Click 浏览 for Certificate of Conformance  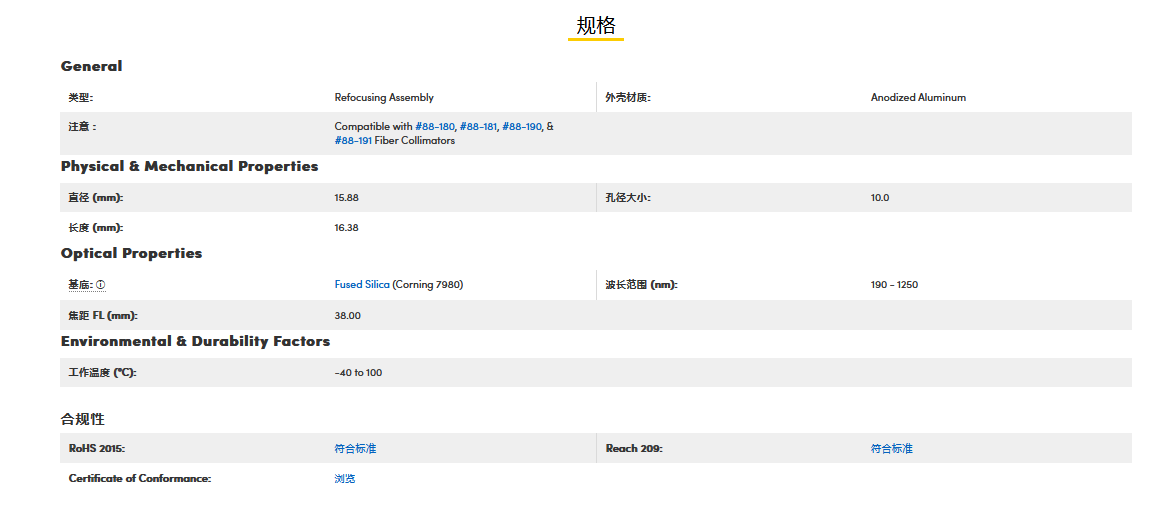pyautogui.click(x=345, y=479)
